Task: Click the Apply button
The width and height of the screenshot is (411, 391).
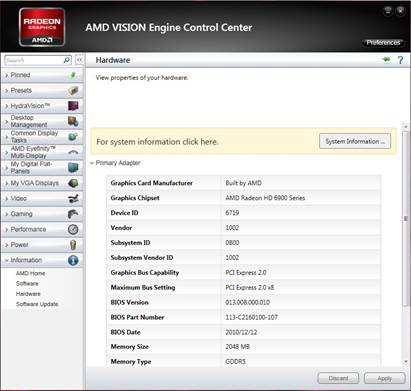Action: click(385, 378)
